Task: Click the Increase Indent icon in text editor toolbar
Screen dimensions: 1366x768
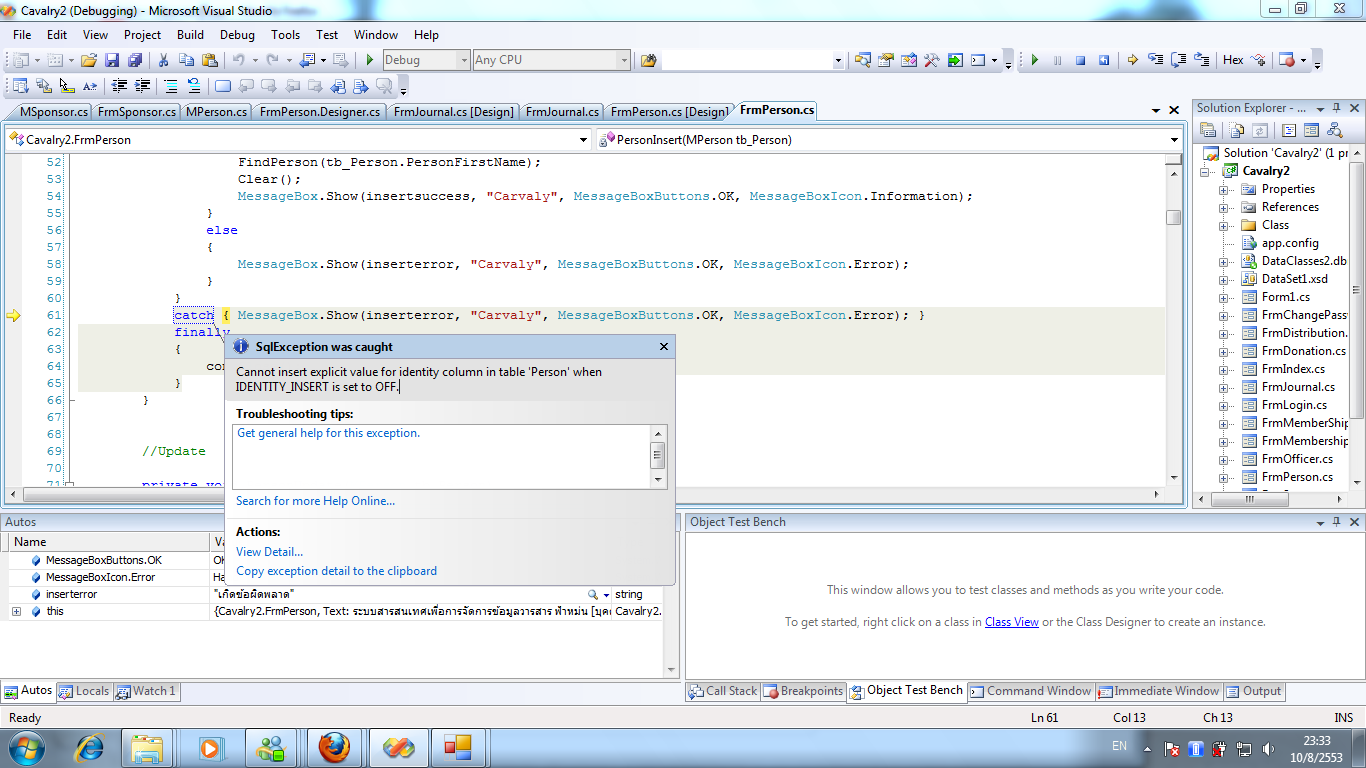Action: pyautogui.click(x=142, y=86)
